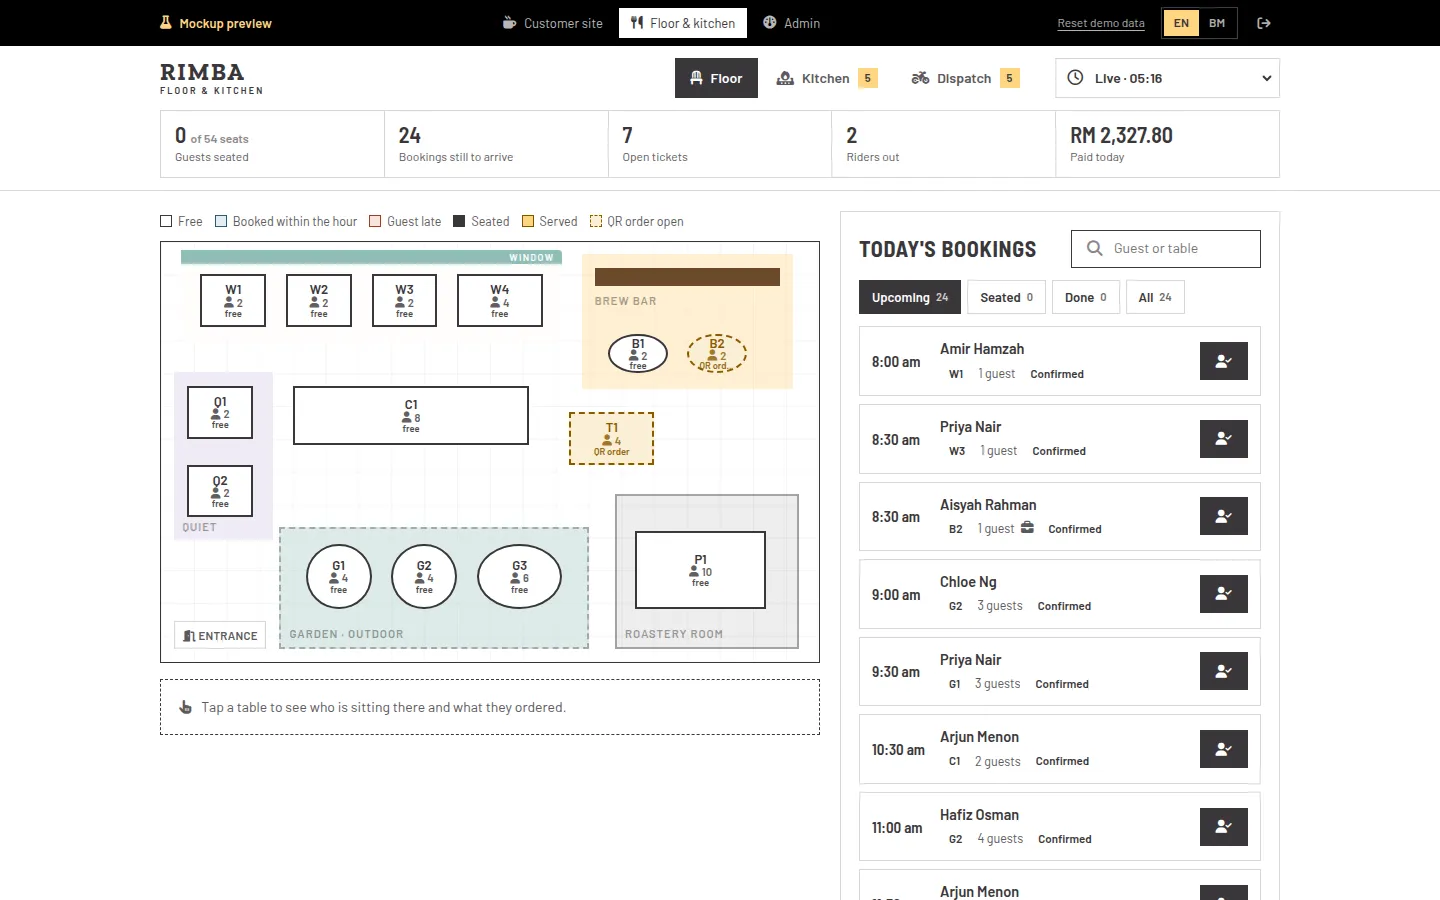Click the ENTRANCE label on floor plan
The width and height of the screenshot is (1440, 900).
coord(220,635)
